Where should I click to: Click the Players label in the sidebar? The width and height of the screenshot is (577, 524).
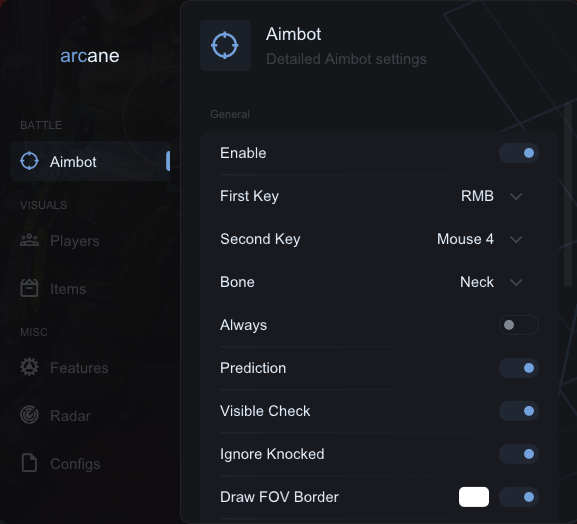click(75, 241)
